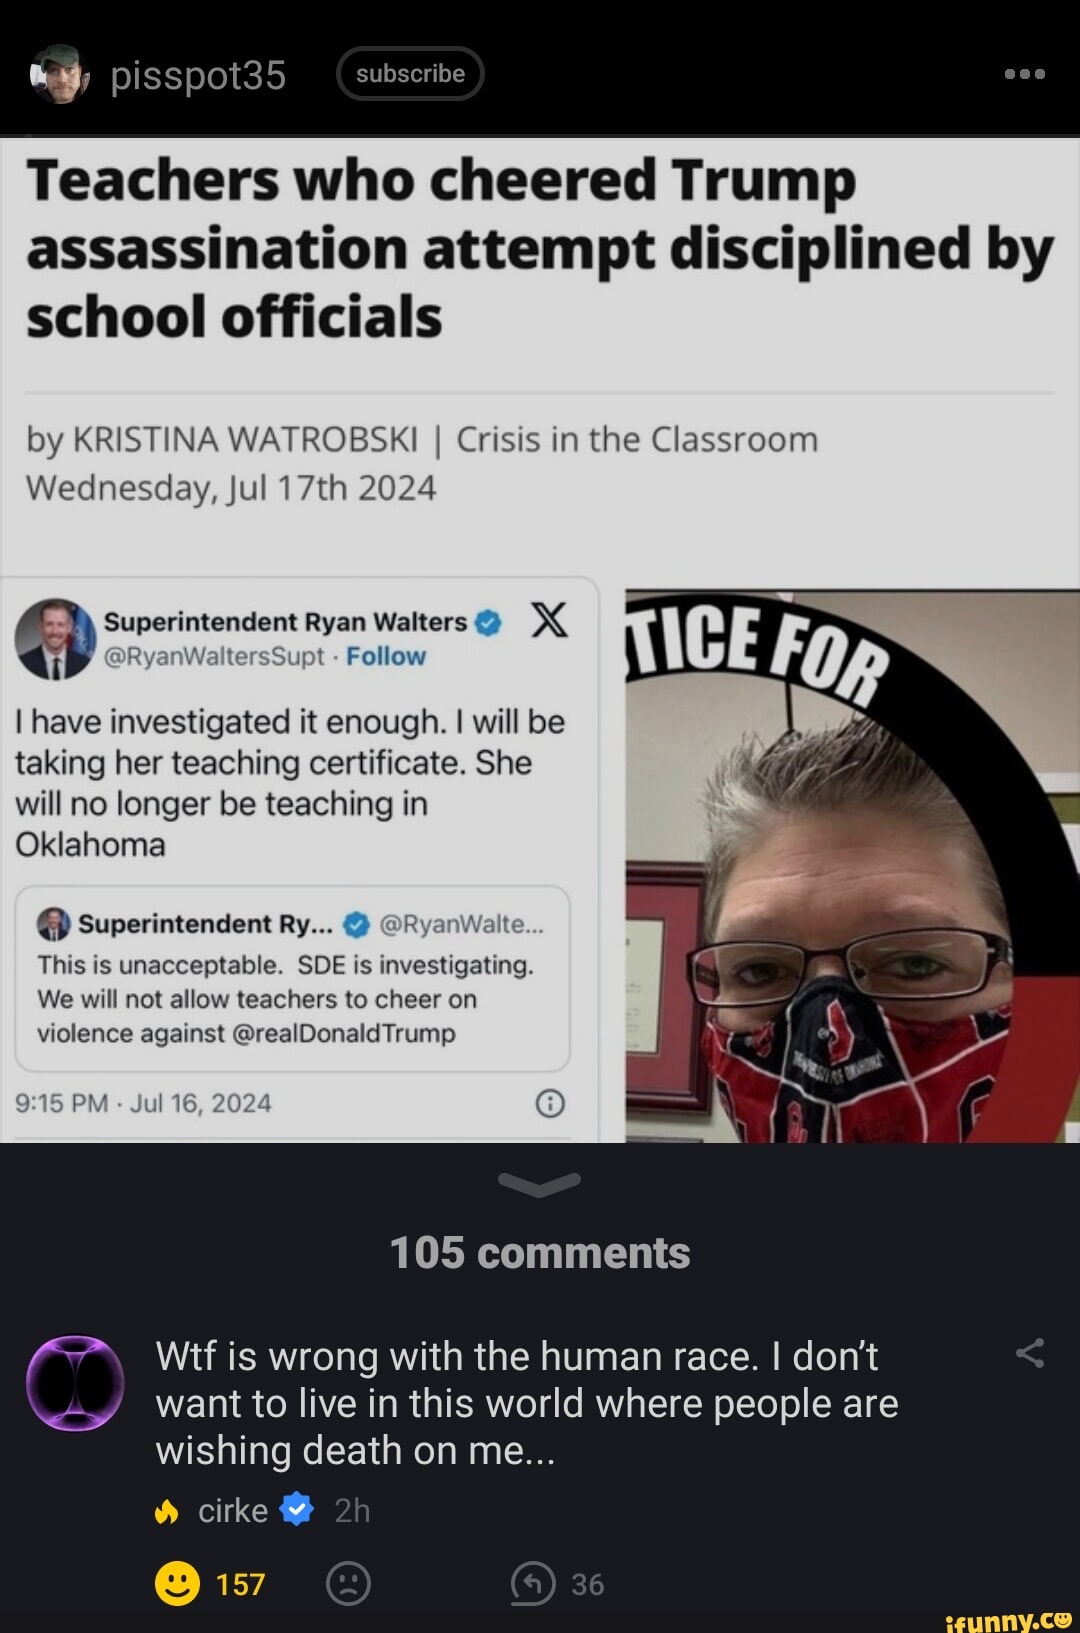Click the X logo on the tweet
The image size is (1080, 1633).
click(548, 620)
